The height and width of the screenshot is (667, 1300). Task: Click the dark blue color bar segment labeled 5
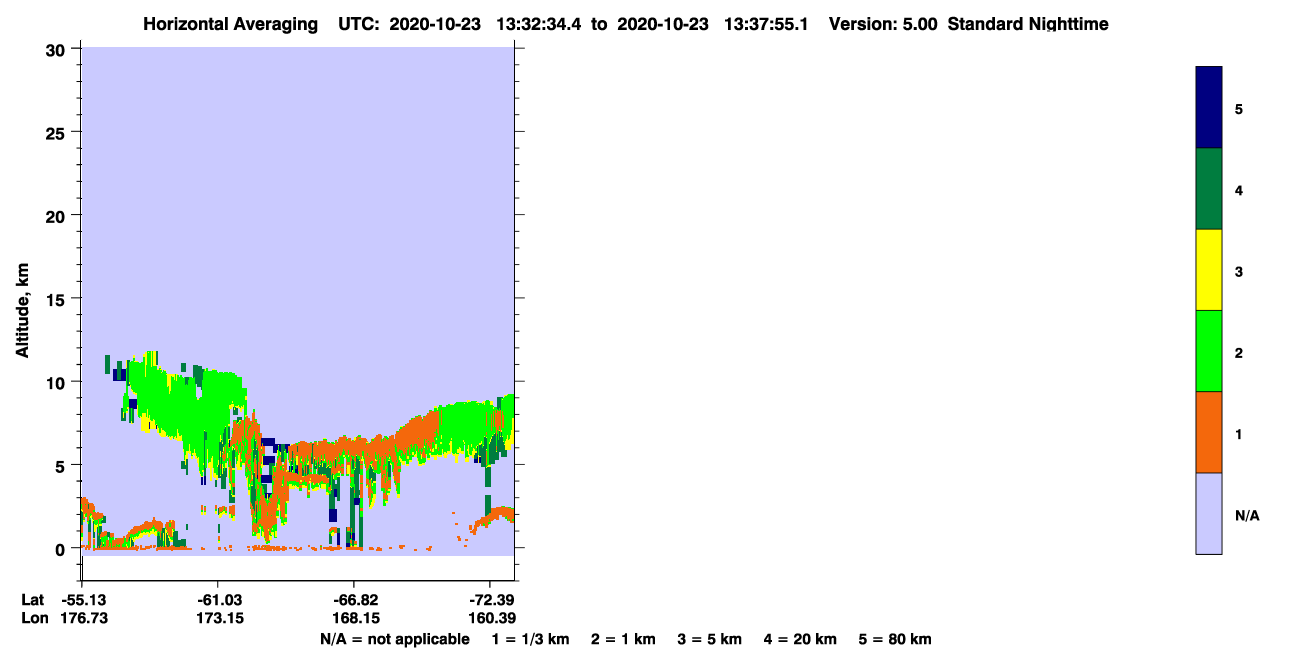click(x=1209, y=108)
